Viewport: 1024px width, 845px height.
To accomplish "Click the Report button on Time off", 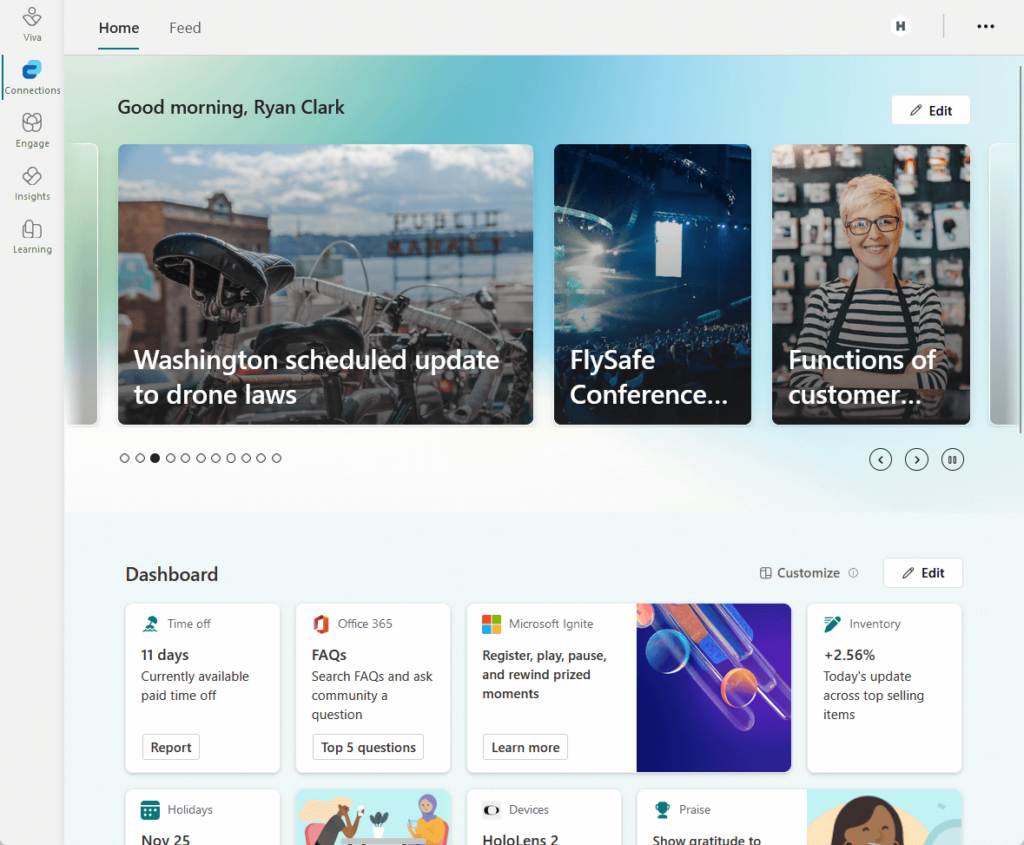I will (171, 747).
